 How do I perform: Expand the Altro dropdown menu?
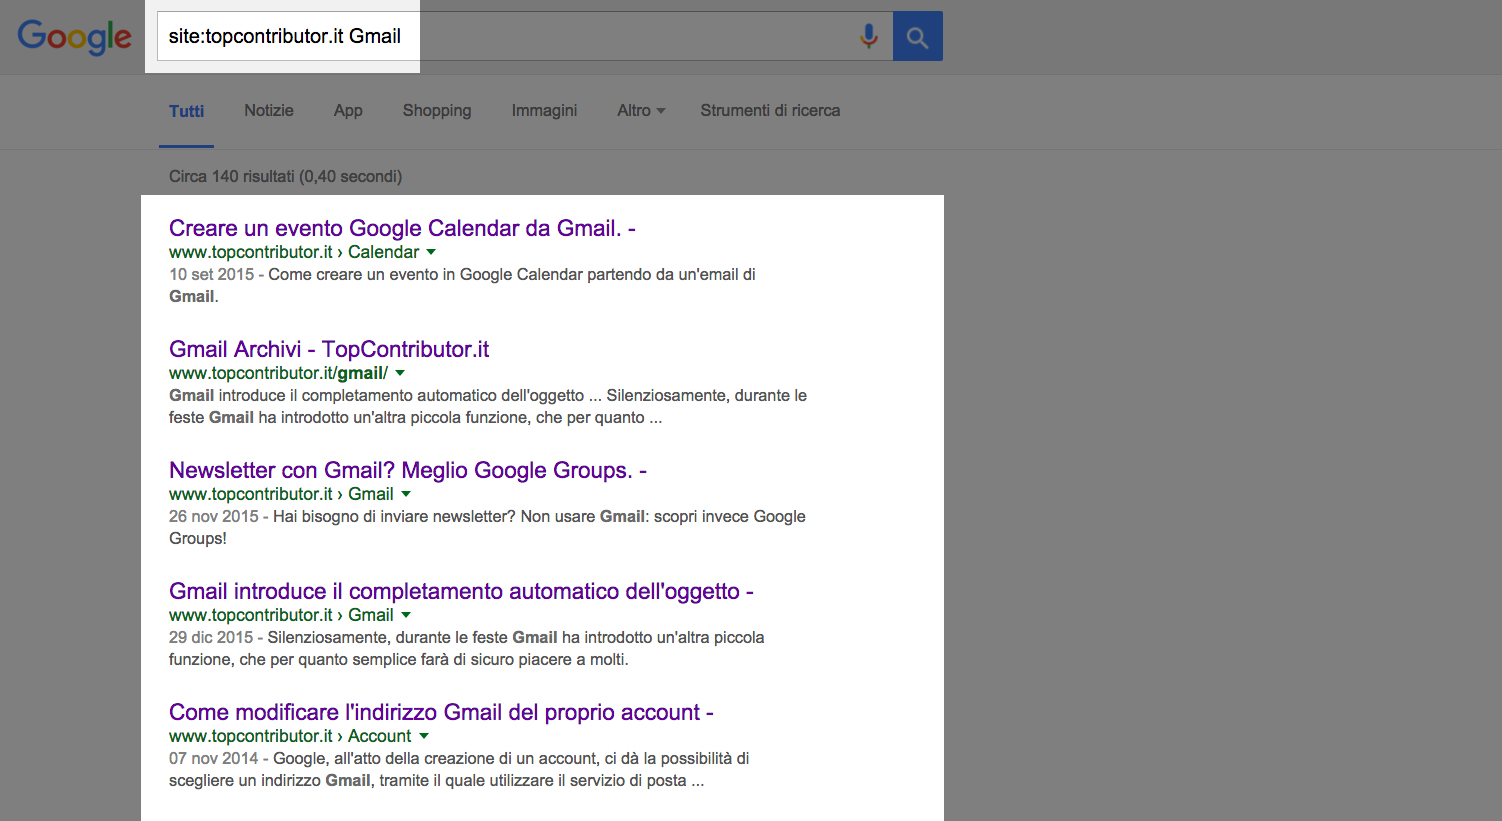pyautogui.click(x=641, y=111)
